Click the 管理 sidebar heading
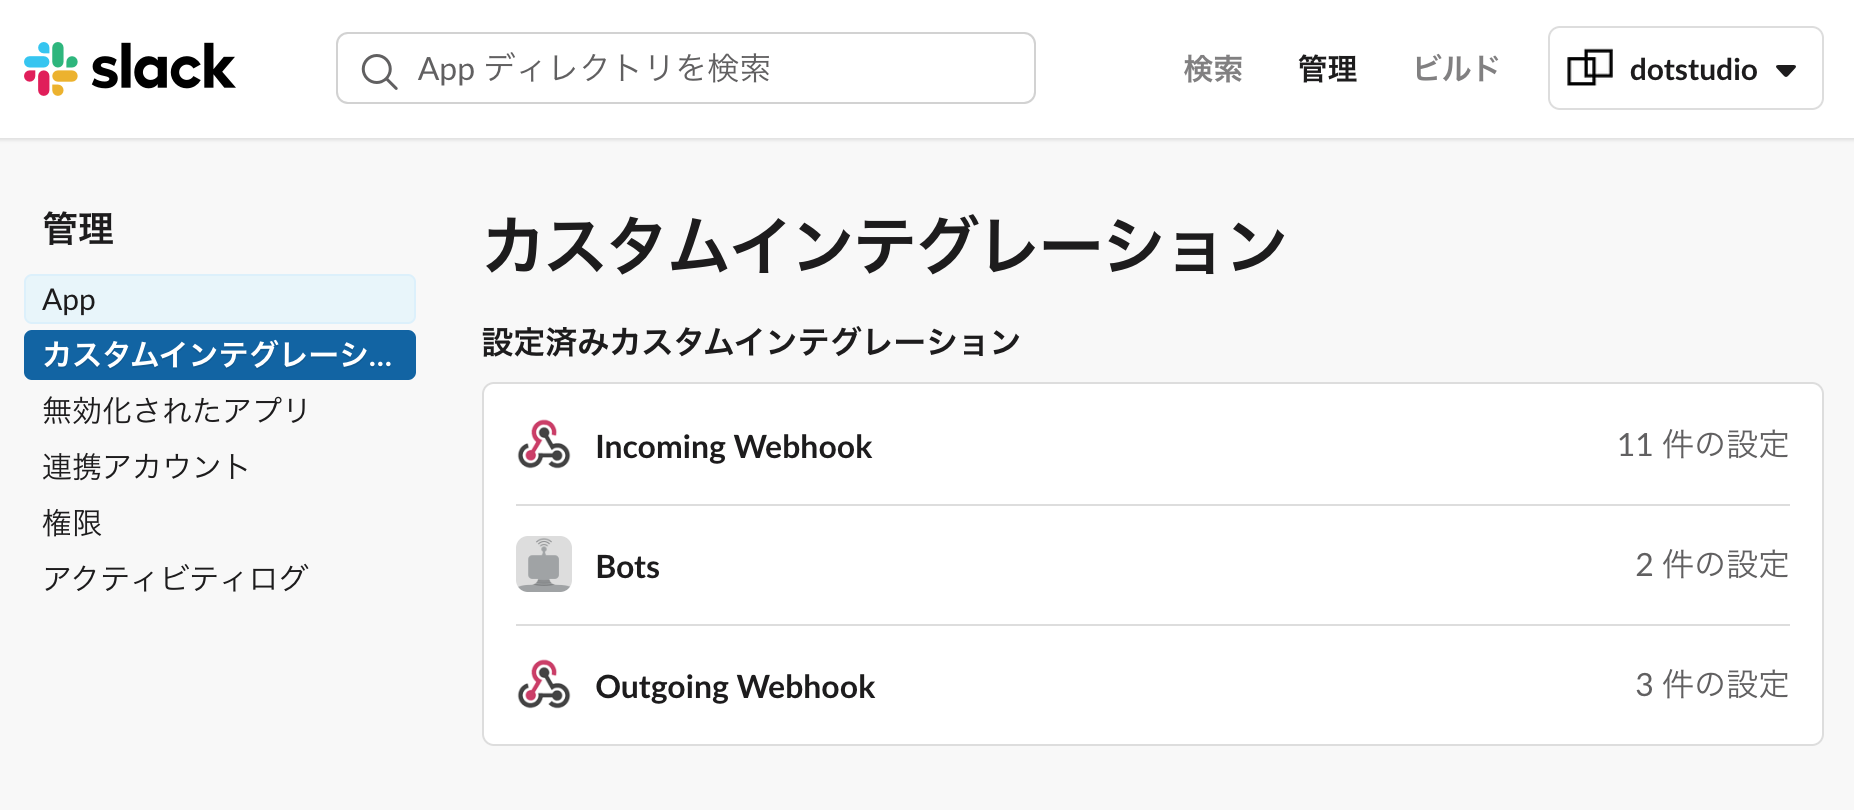This screenshot has height=810, width=1854. (x=78, y=229)
